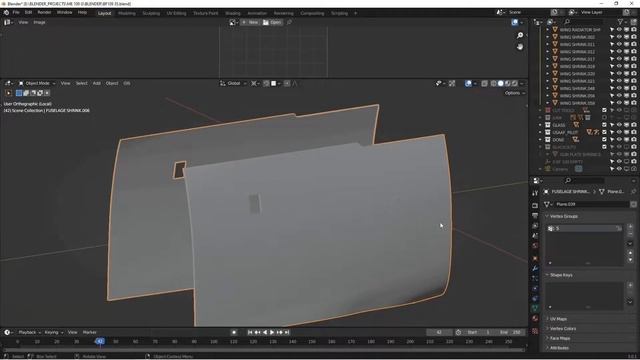Open the World properties tab
Image resolution: width=640 pixels, height=360 pixels.
[535, 246]
